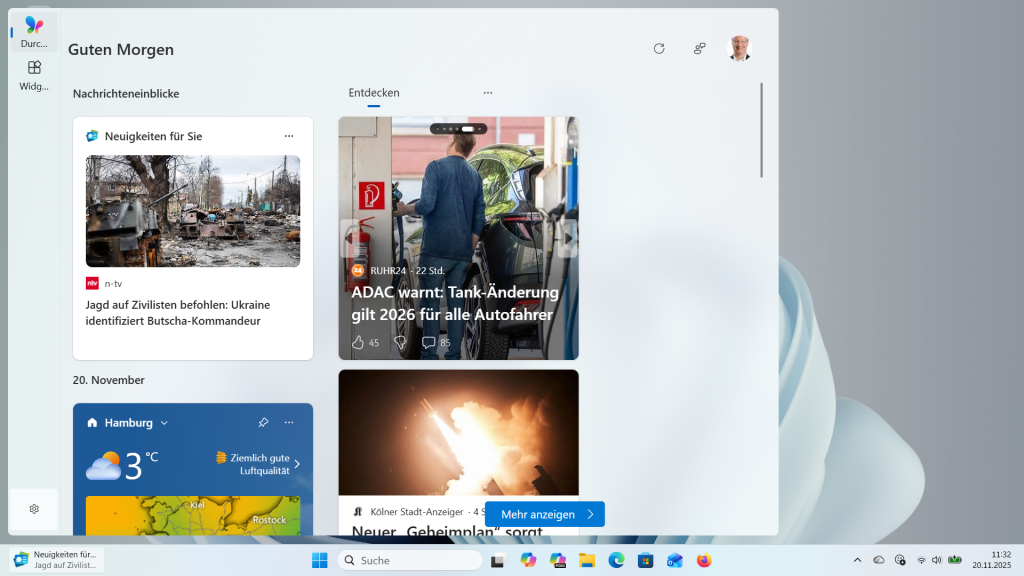Click the story progress bar on the ADAC card
Image resolution: width=1024 pixels, height=576 pixels.
pyautogui.click(x=458, y=128)
